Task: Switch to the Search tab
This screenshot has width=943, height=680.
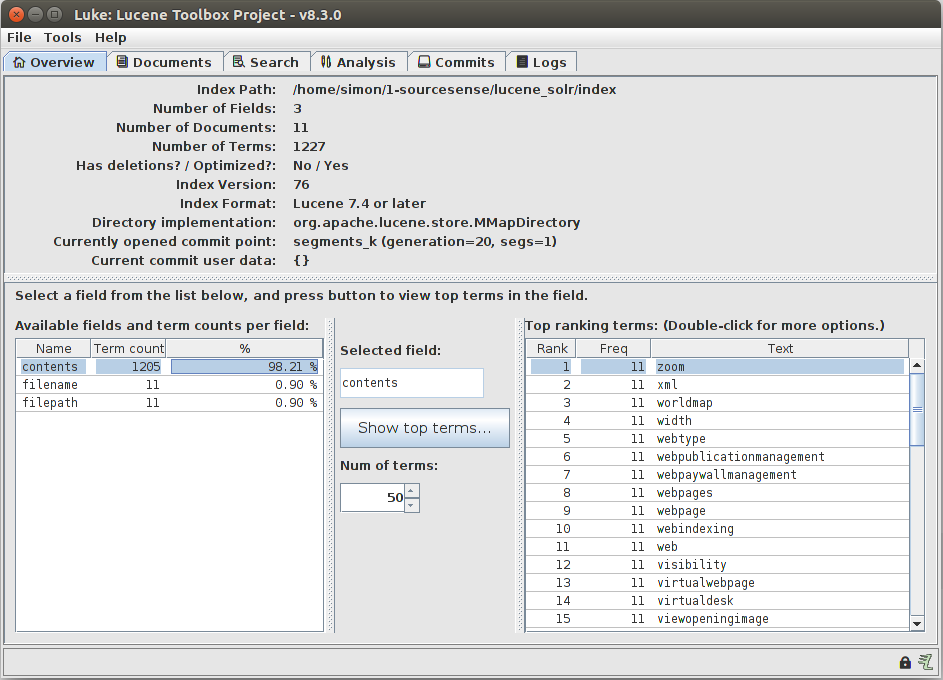Action: [266, 62]
